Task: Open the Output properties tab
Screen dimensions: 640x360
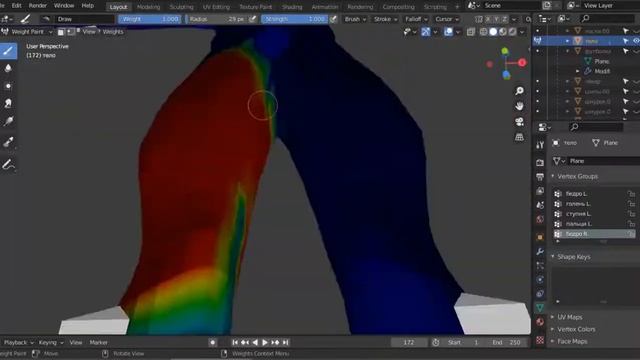Action: click(x=540, y=177)
